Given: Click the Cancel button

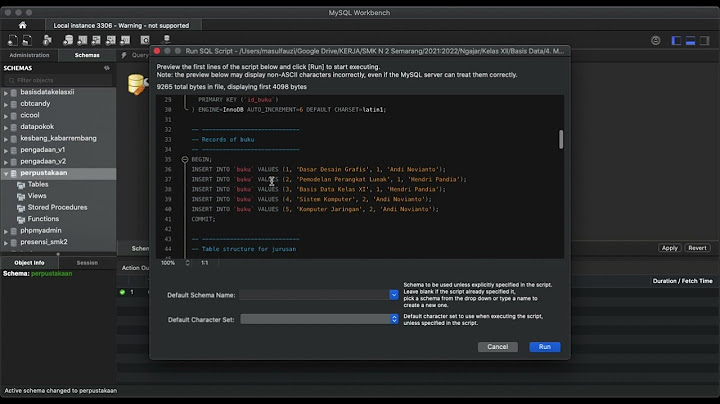Looking at the screenshot, I should click(497, 347).
